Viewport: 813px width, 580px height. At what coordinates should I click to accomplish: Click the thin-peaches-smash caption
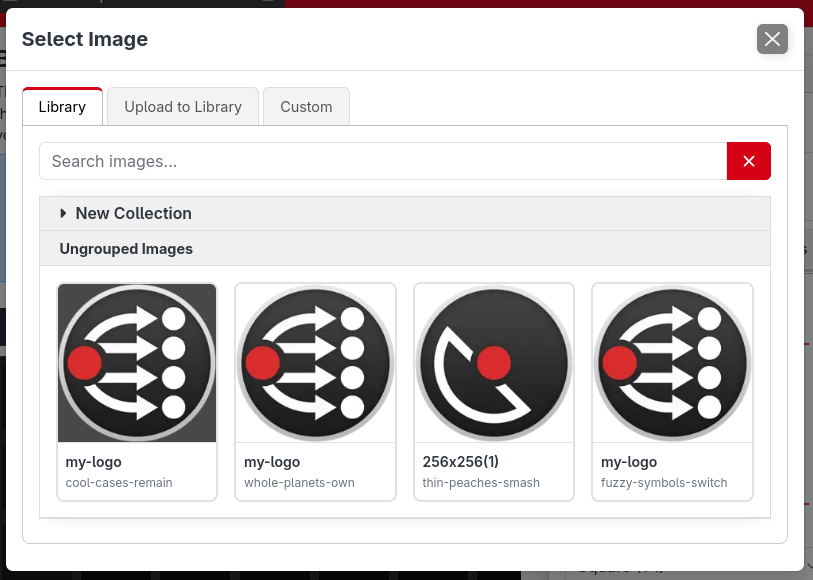coord(481,483)
